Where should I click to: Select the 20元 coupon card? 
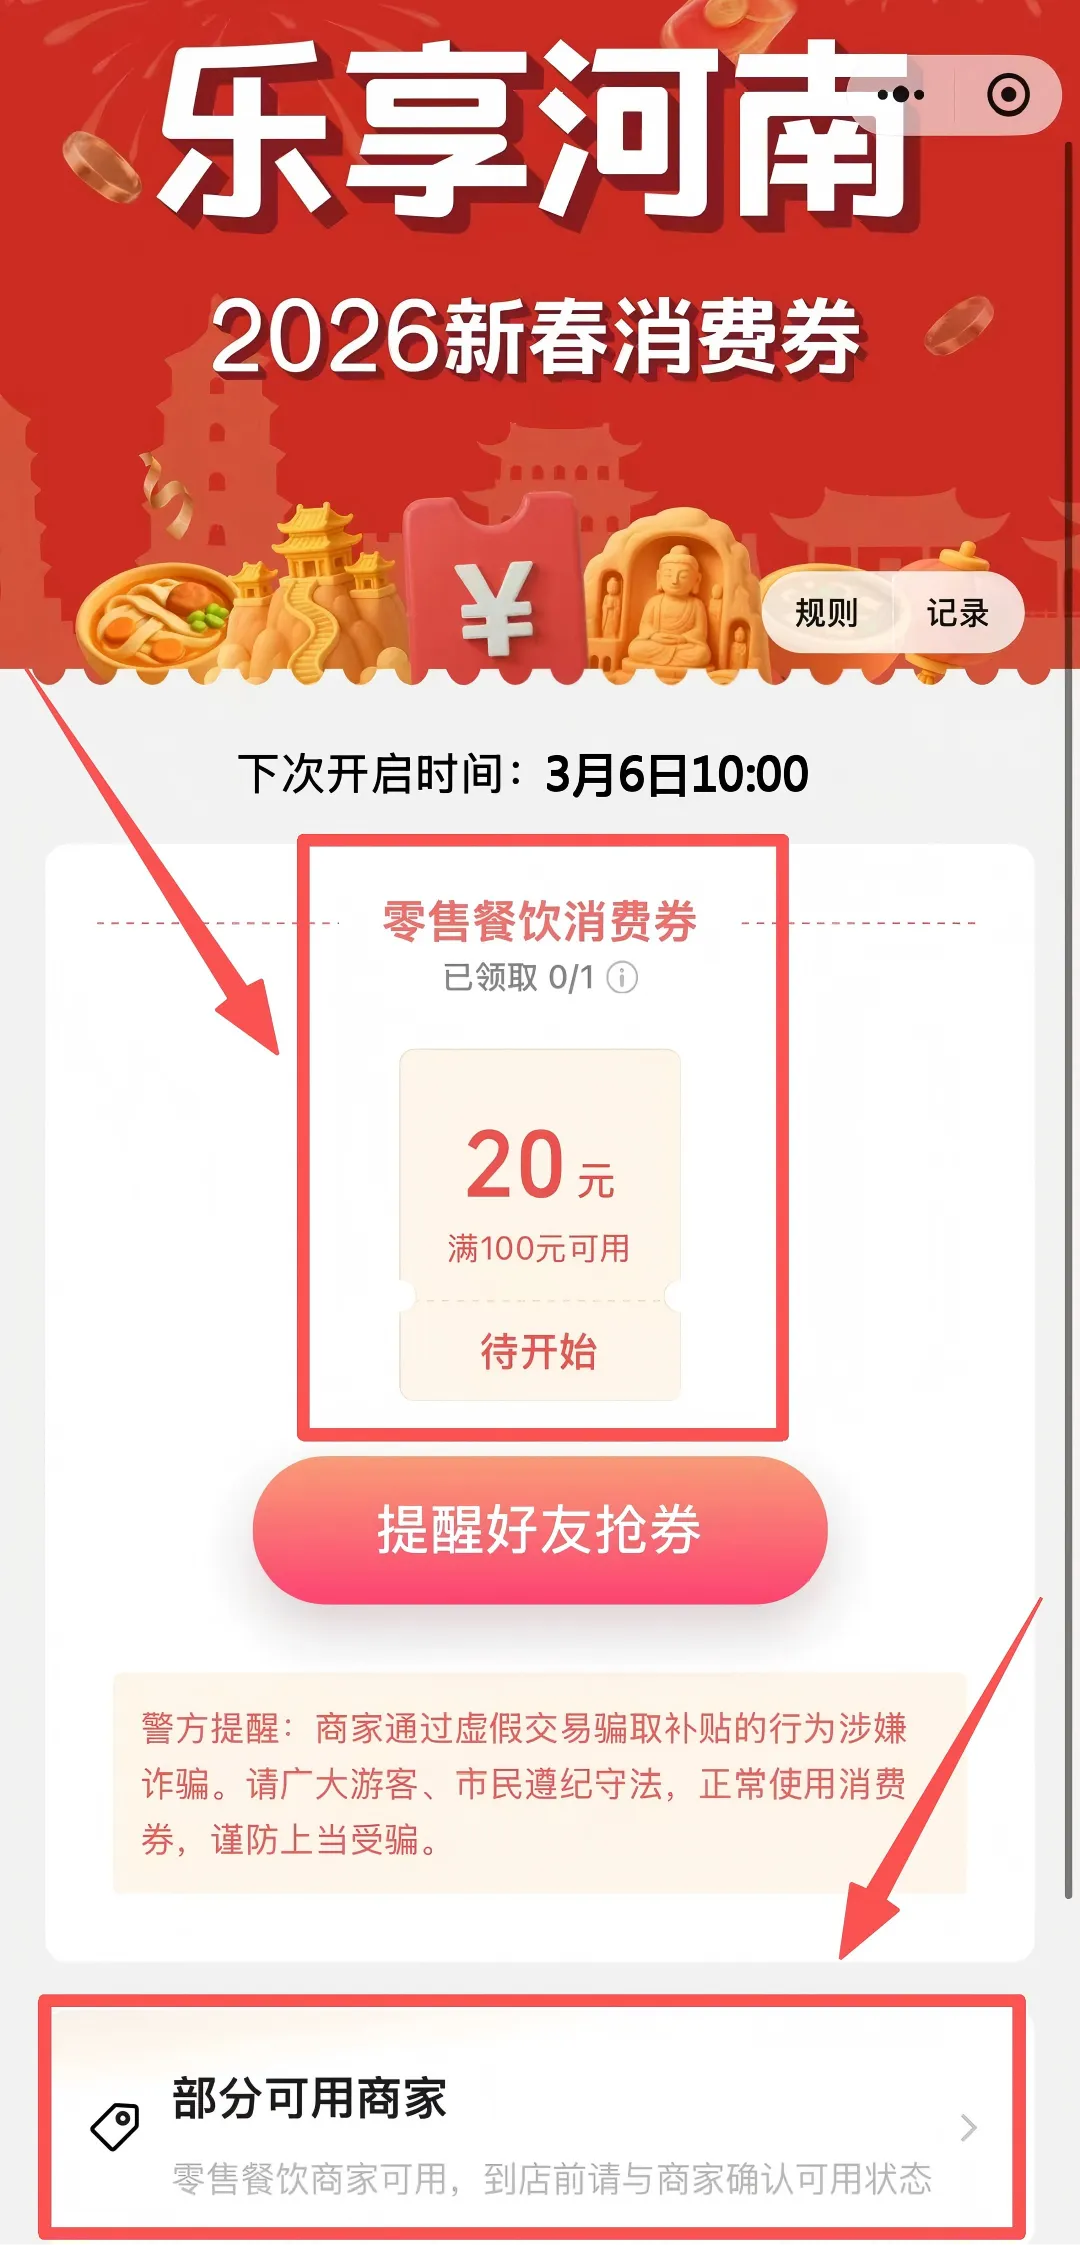(x=540, y=1224)
